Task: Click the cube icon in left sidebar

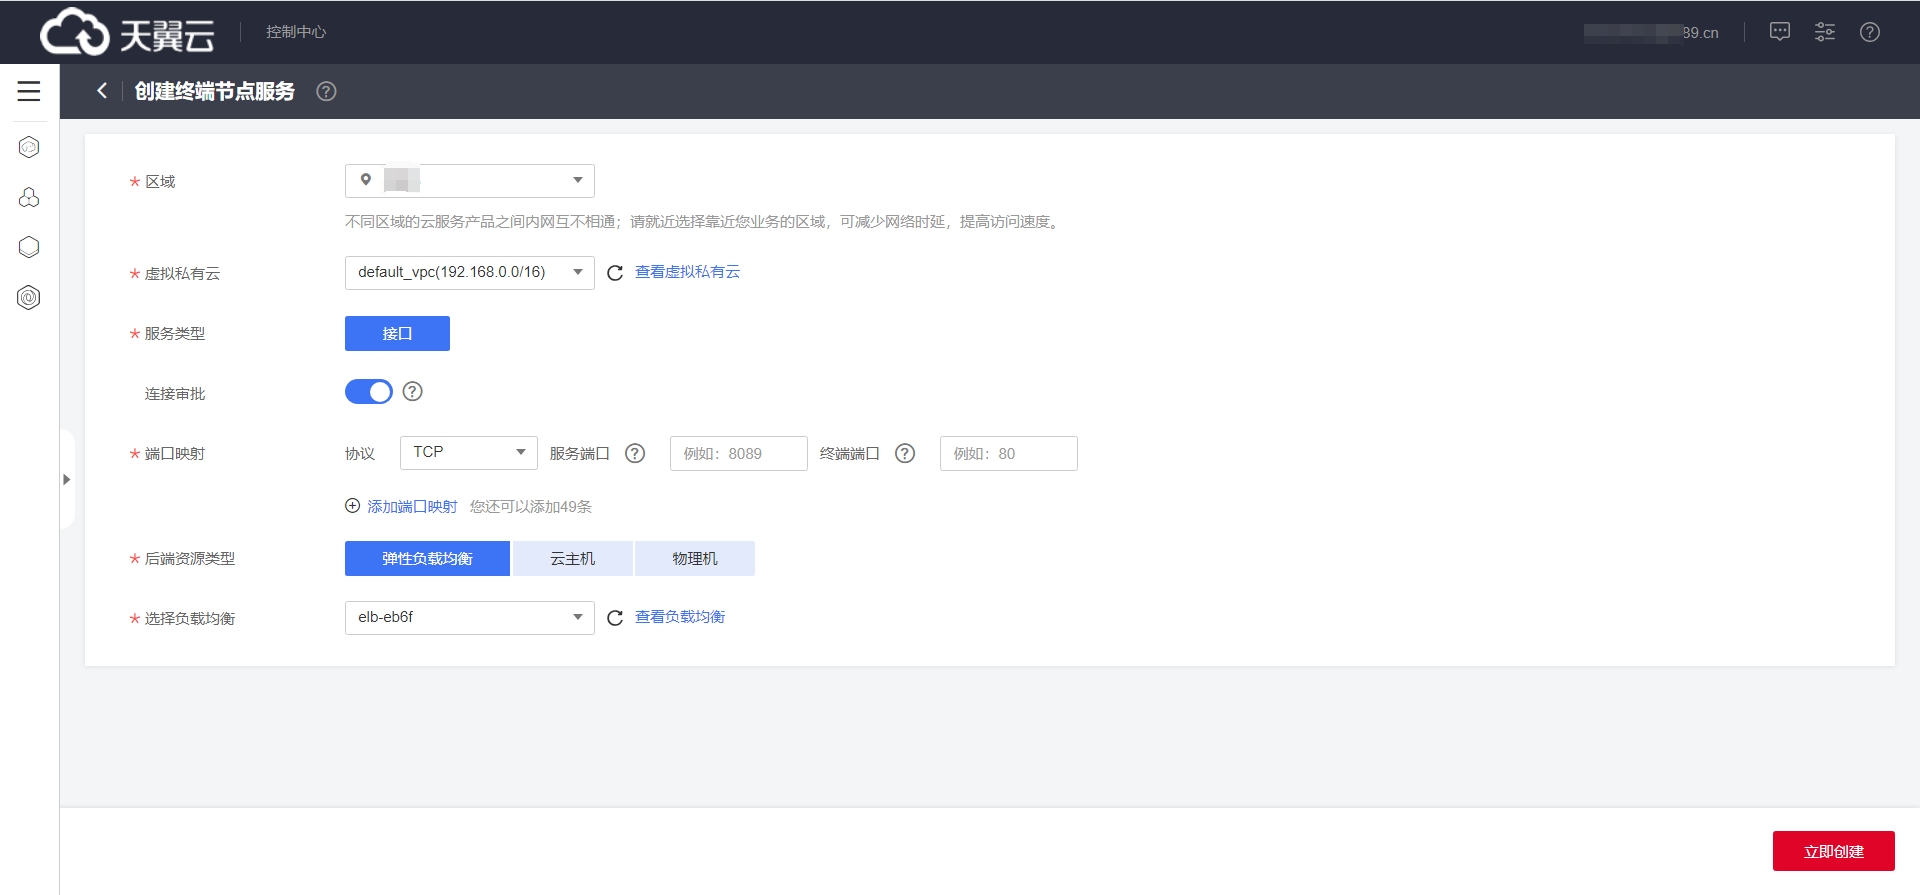Action: click(x=29, y=247)
